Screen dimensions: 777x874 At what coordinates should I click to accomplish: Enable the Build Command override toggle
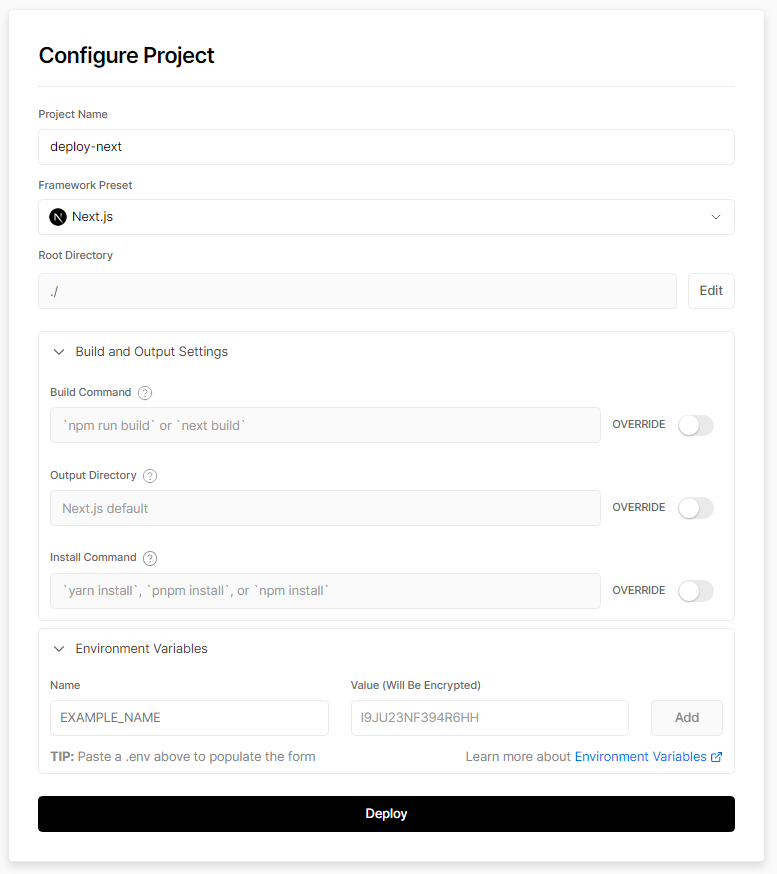click(x=695, y=425)
